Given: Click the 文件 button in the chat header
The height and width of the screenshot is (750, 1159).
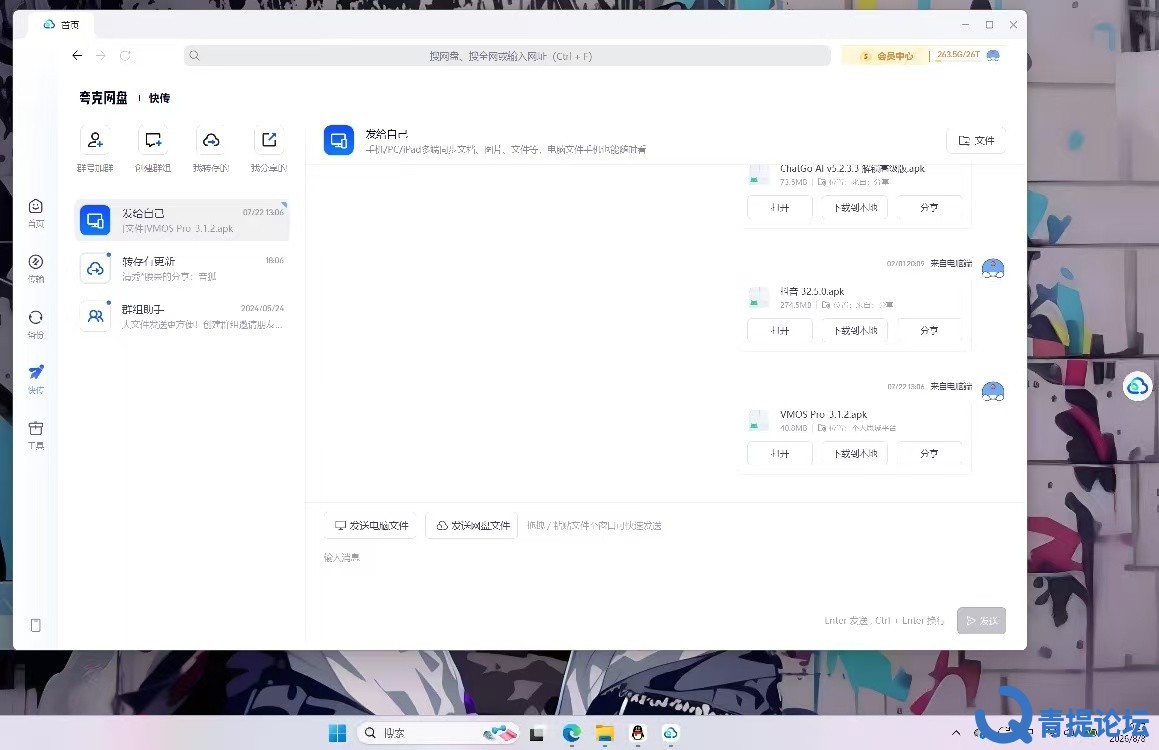Looking at the screenshot, I should [x=976, y=140].
